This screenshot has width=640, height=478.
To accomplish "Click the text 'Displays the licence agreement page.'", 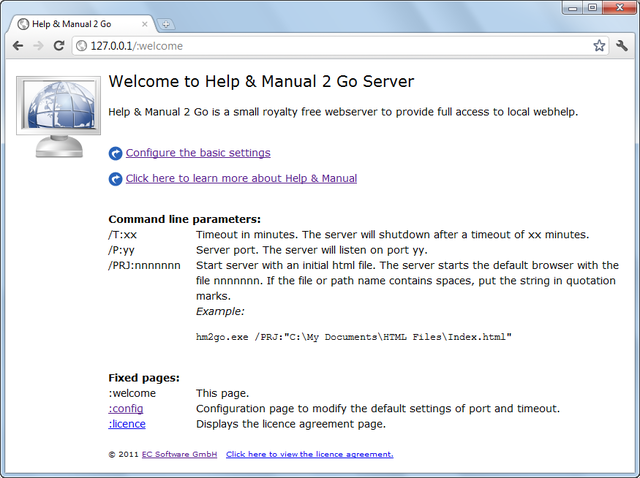I will (x=291, y=424).
